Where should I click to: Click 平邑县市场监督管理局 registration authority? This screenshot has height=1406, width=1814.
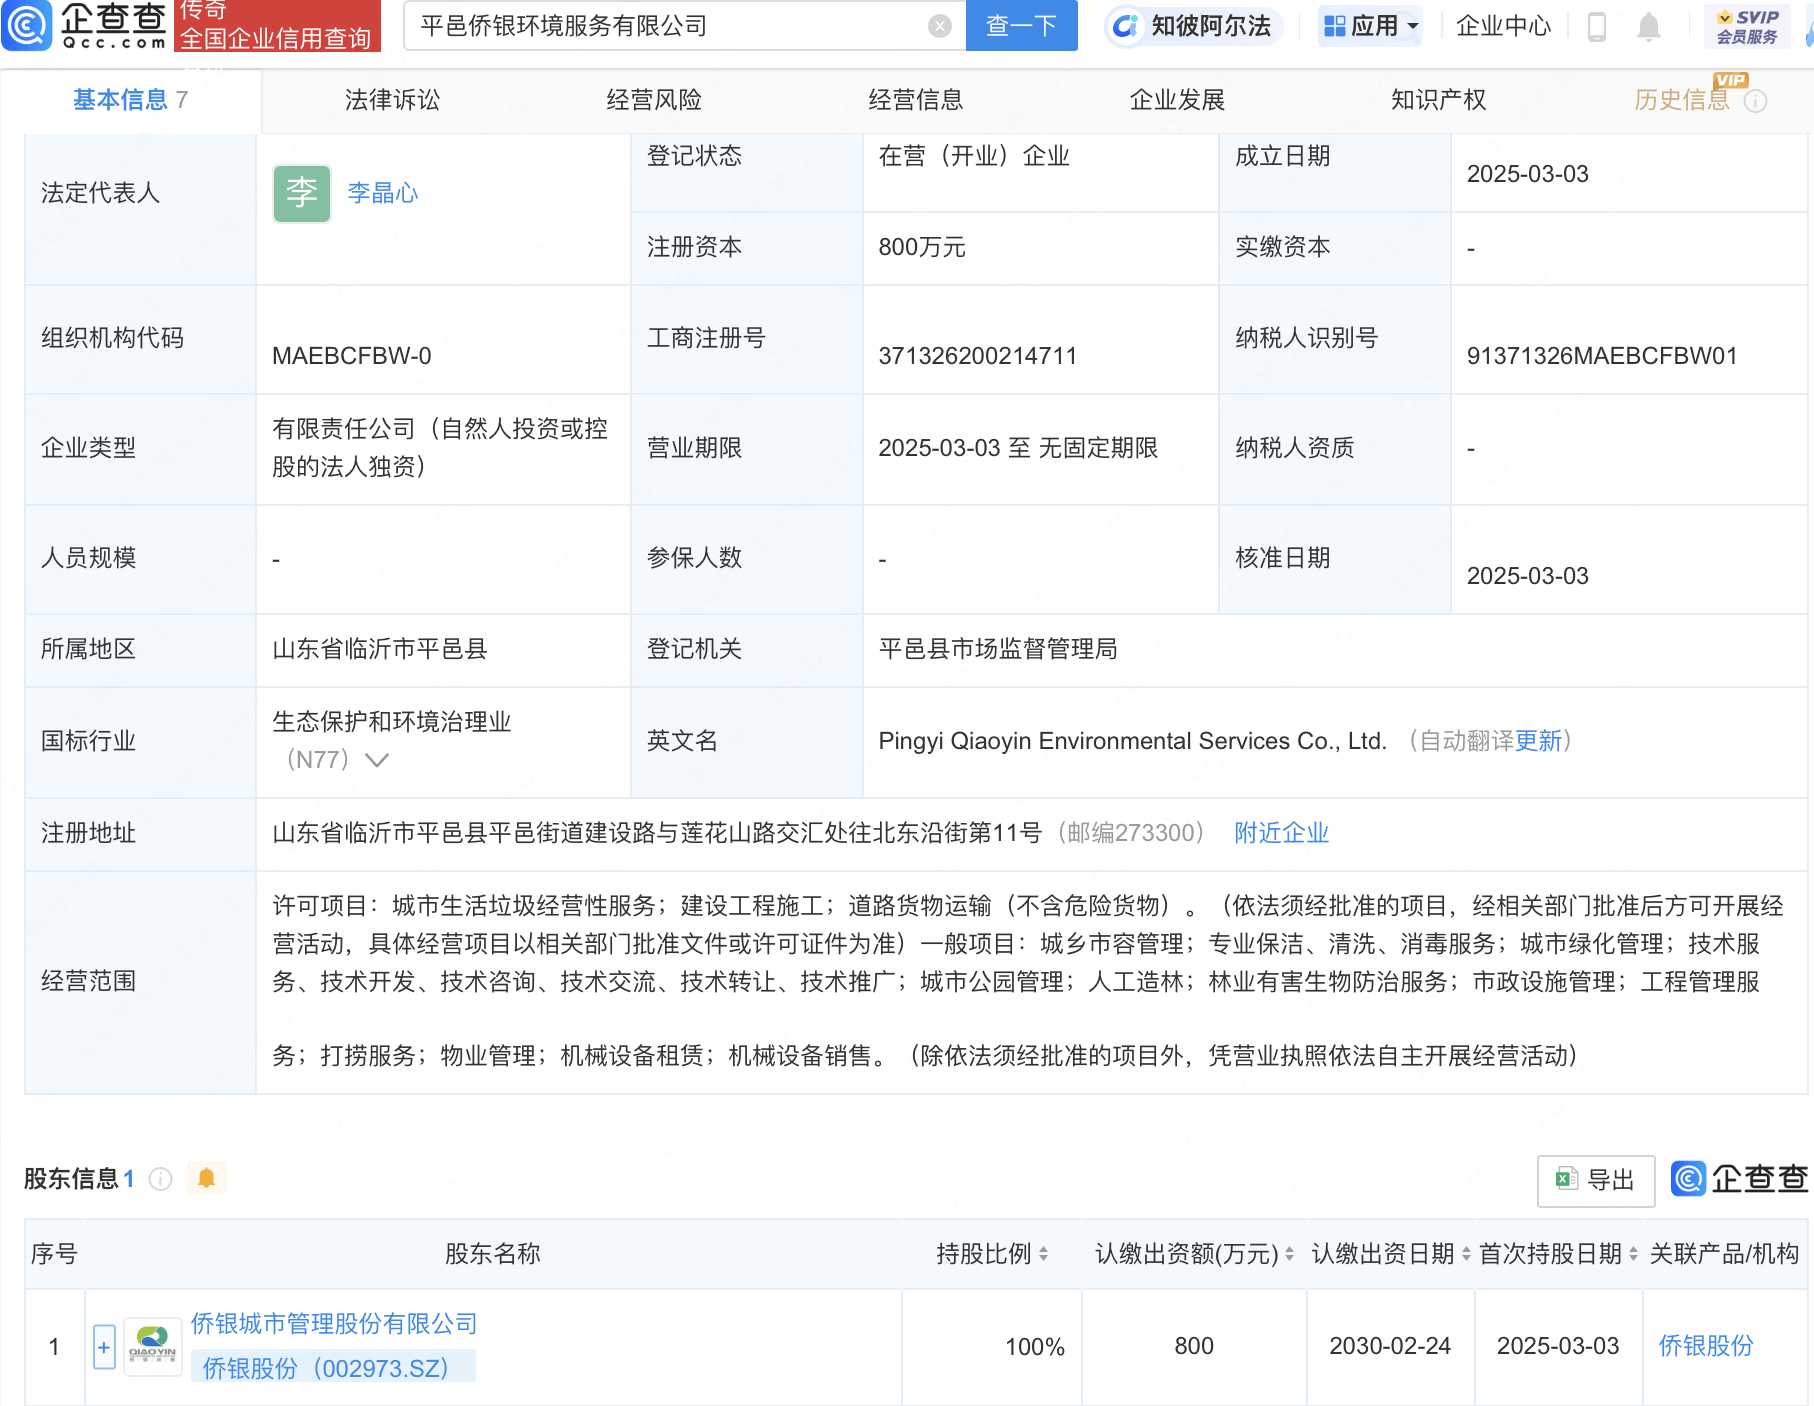[x=998, y=649]
